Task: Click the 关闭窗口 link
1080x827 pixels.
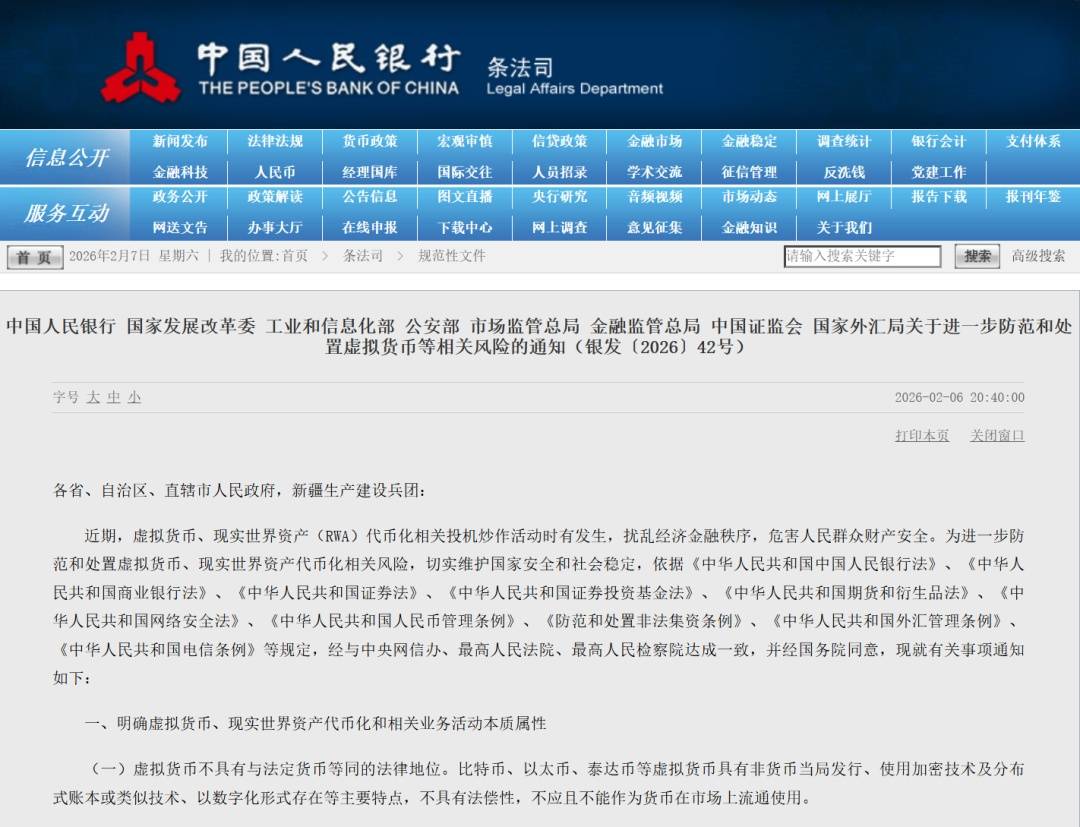Action: pyautogui.click(x=997, y=436)
